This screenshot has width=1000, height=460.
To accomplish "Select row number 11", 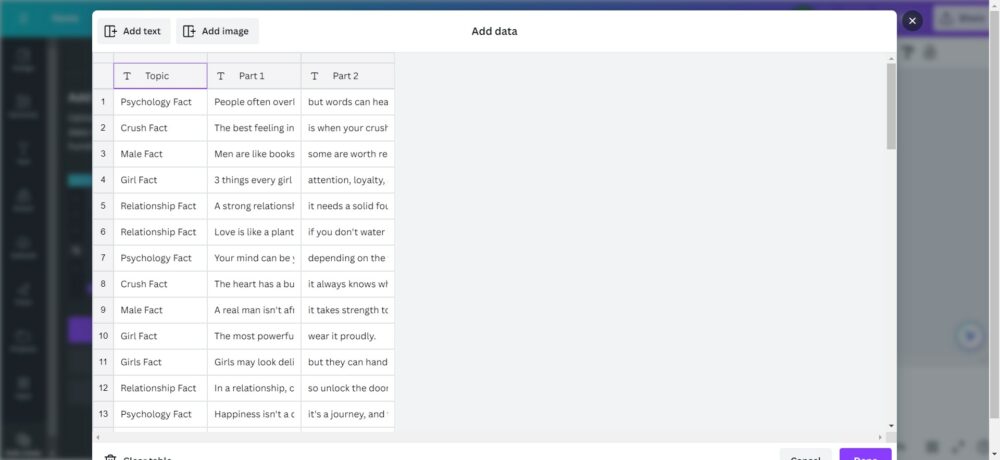I will tap(103, 362).
